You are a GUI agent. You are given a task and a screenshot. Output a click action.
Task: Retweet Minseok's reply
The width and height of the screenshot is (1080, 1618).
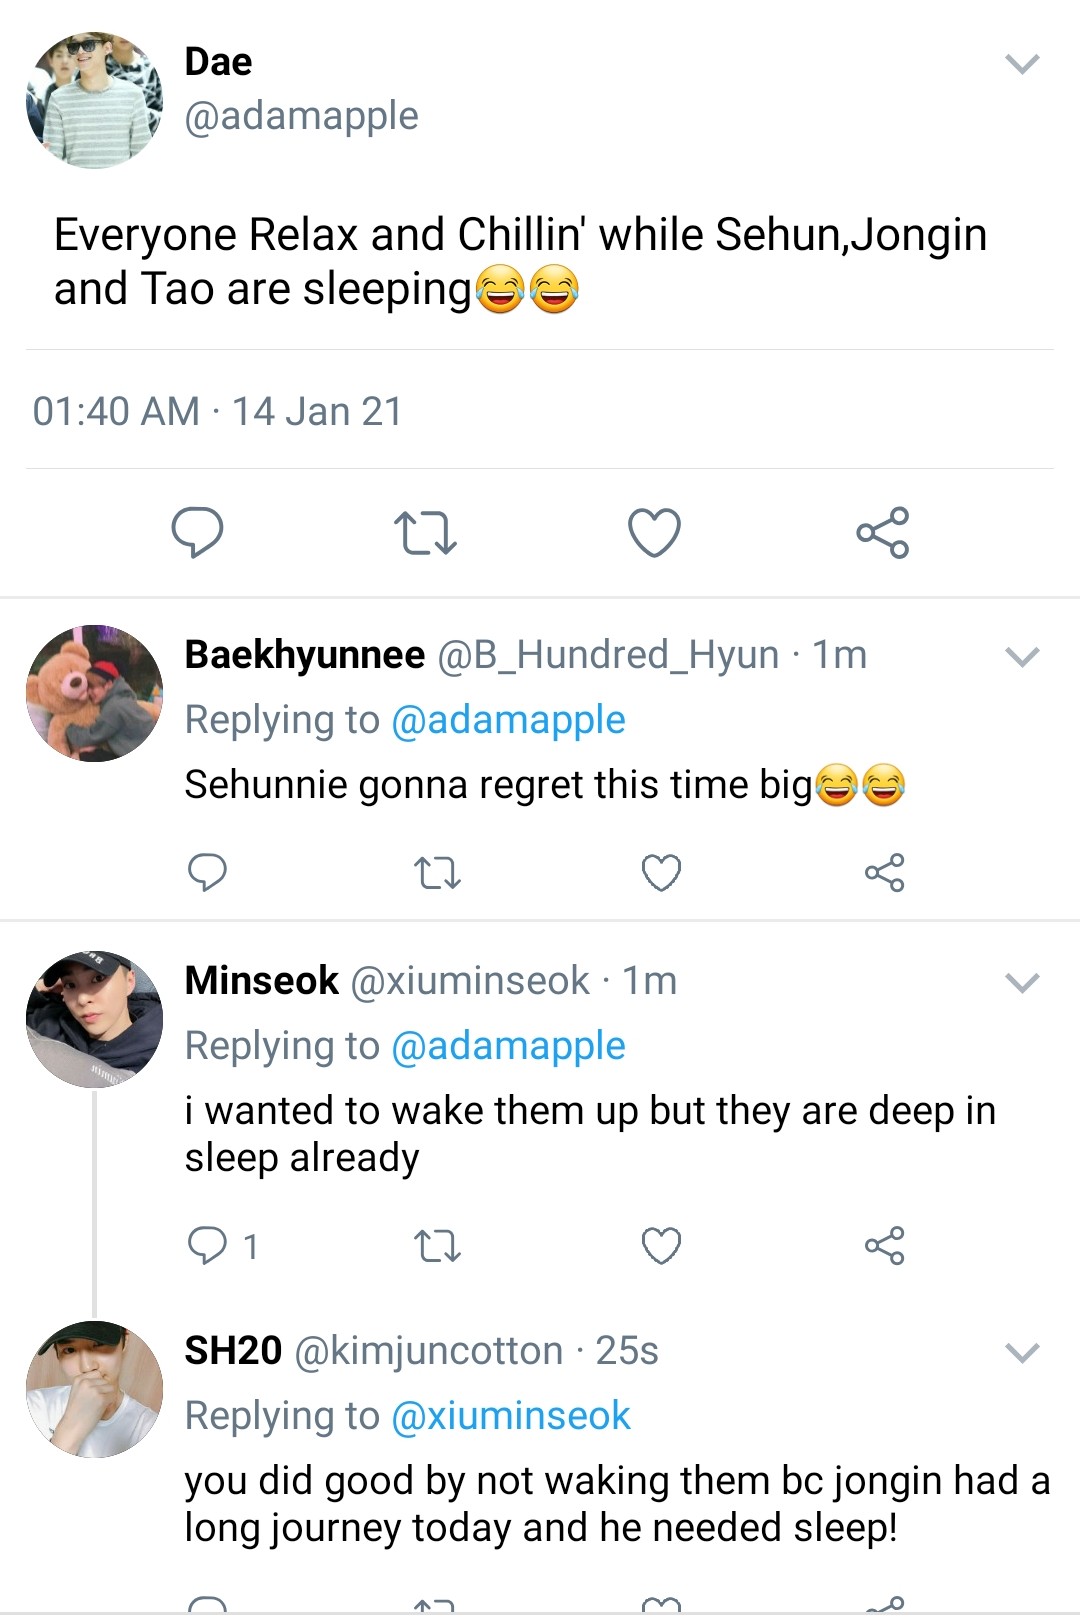click(x=437, y=1246)
